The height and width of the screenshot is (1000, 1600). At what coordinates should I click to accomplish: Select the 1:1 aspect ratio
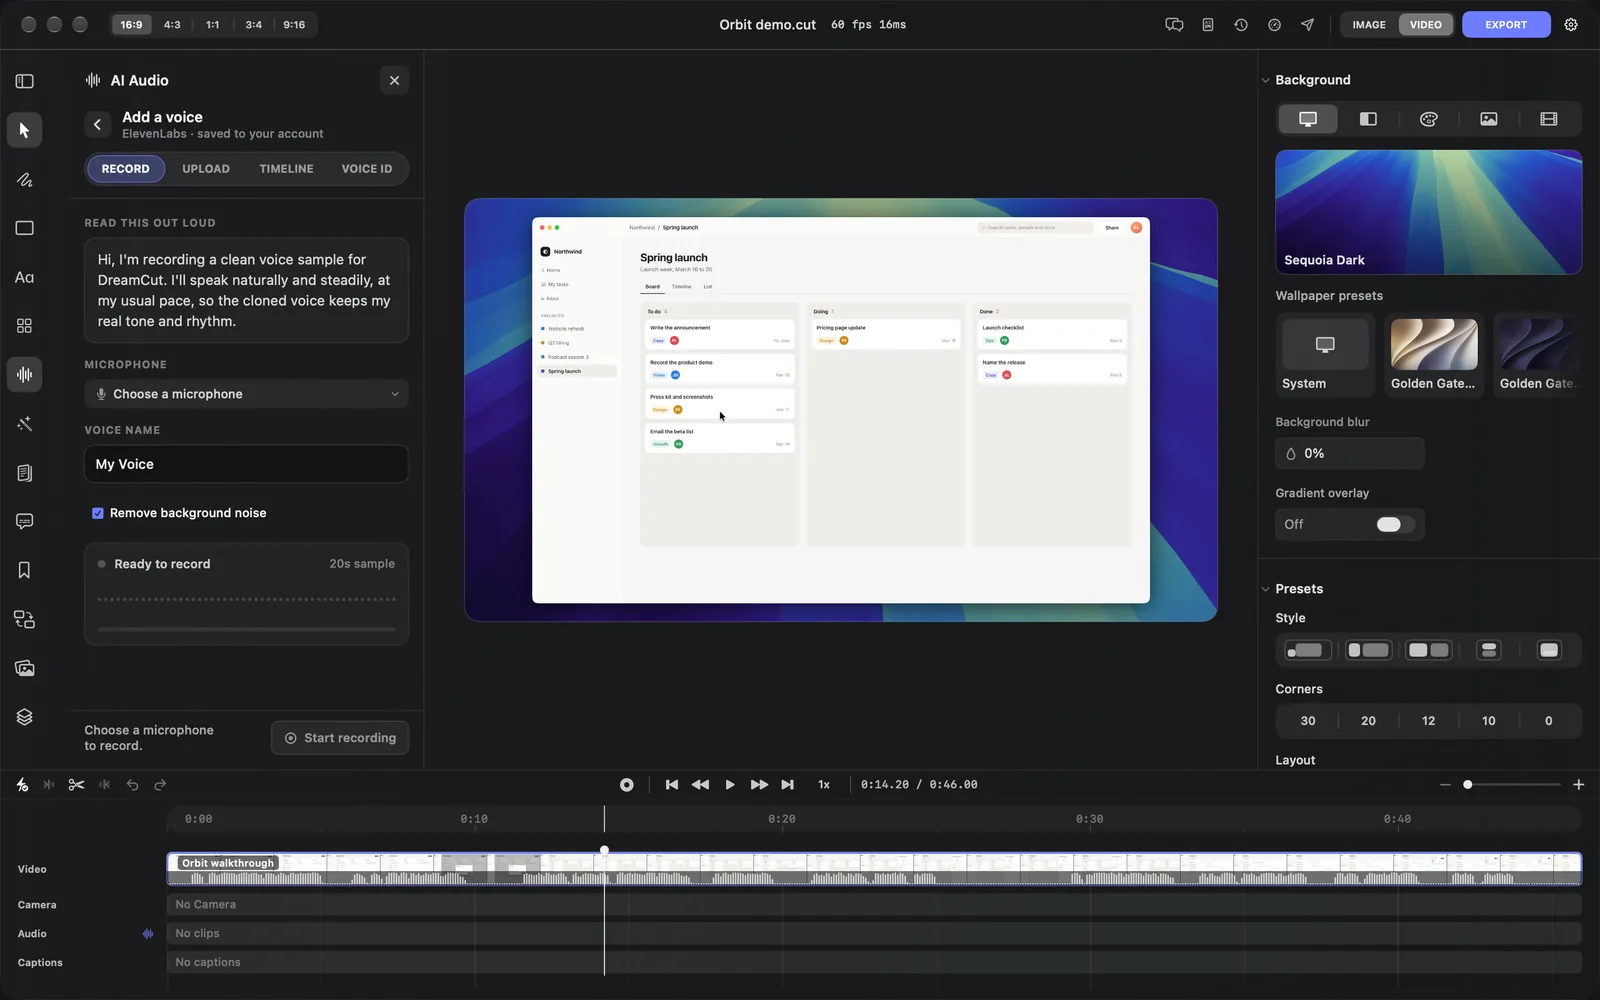point(213,25)
